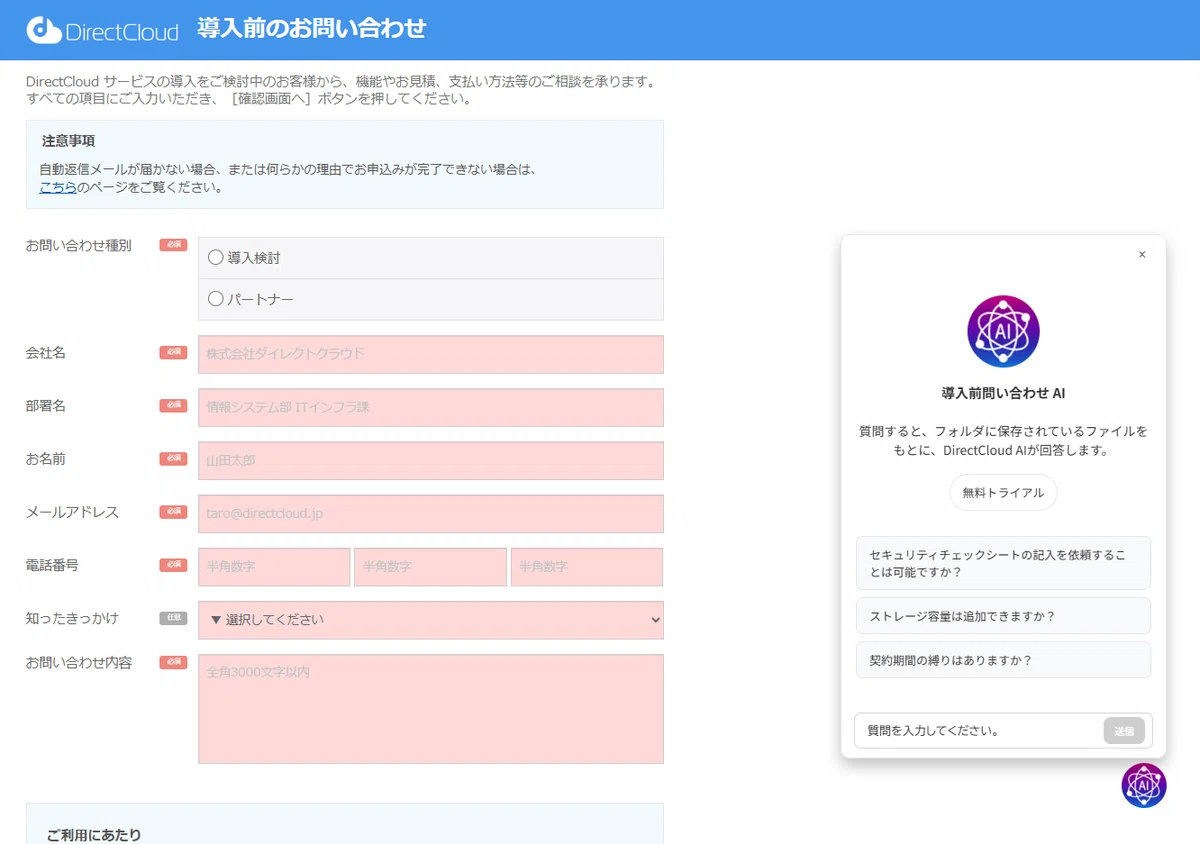Click the 任意 badge beside 知ったきっかけ

[173, 618]
